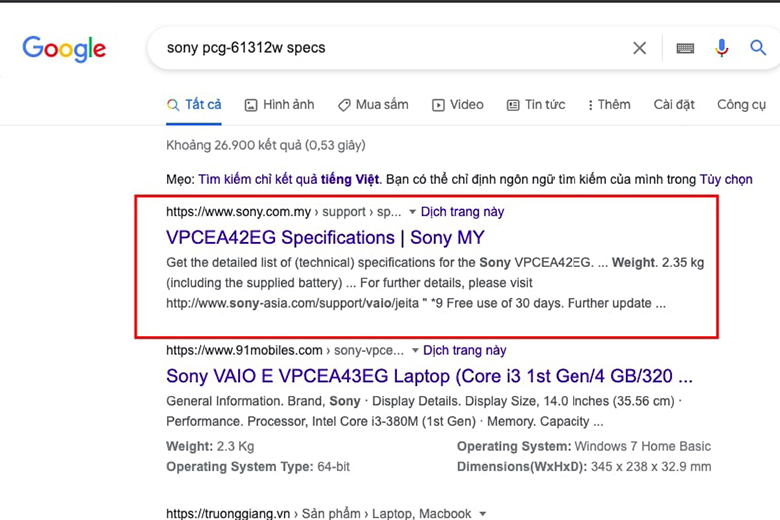The width and height of the screenshot is (780, 520).
Task: Go to Video tab
Action: pyautogui.click(x=458, y=104)
